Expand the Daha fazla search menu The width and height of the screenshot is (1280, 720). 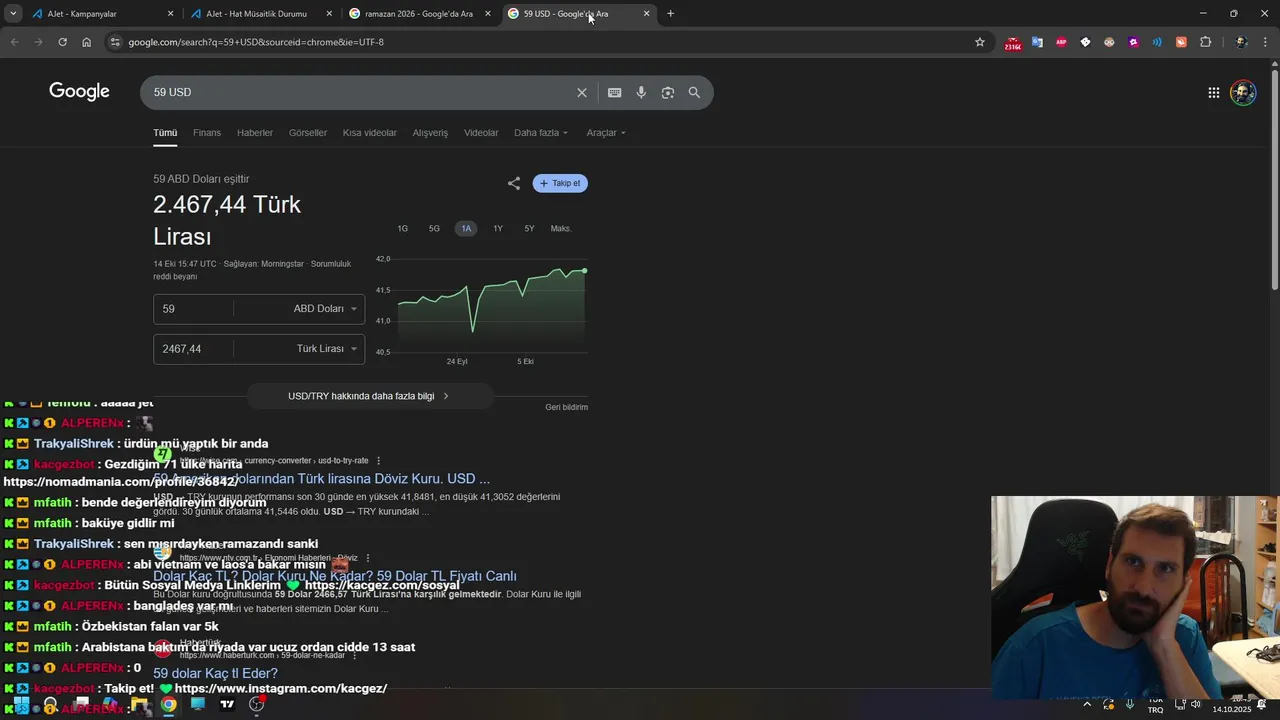point(540,133)
